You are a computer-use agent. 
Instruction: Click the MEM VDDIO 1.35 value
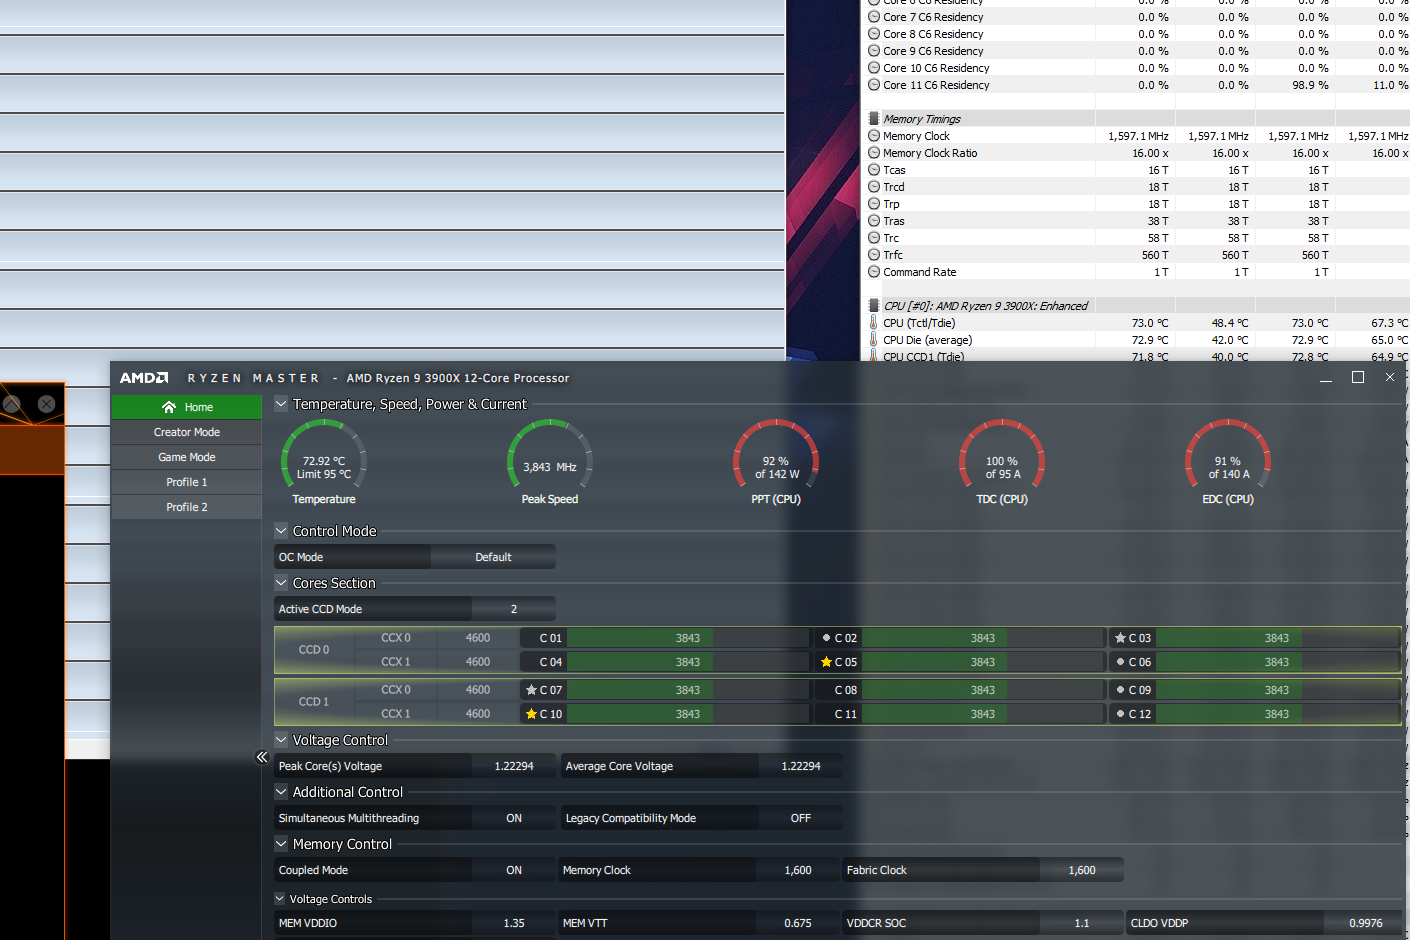[x=514, y=923]
